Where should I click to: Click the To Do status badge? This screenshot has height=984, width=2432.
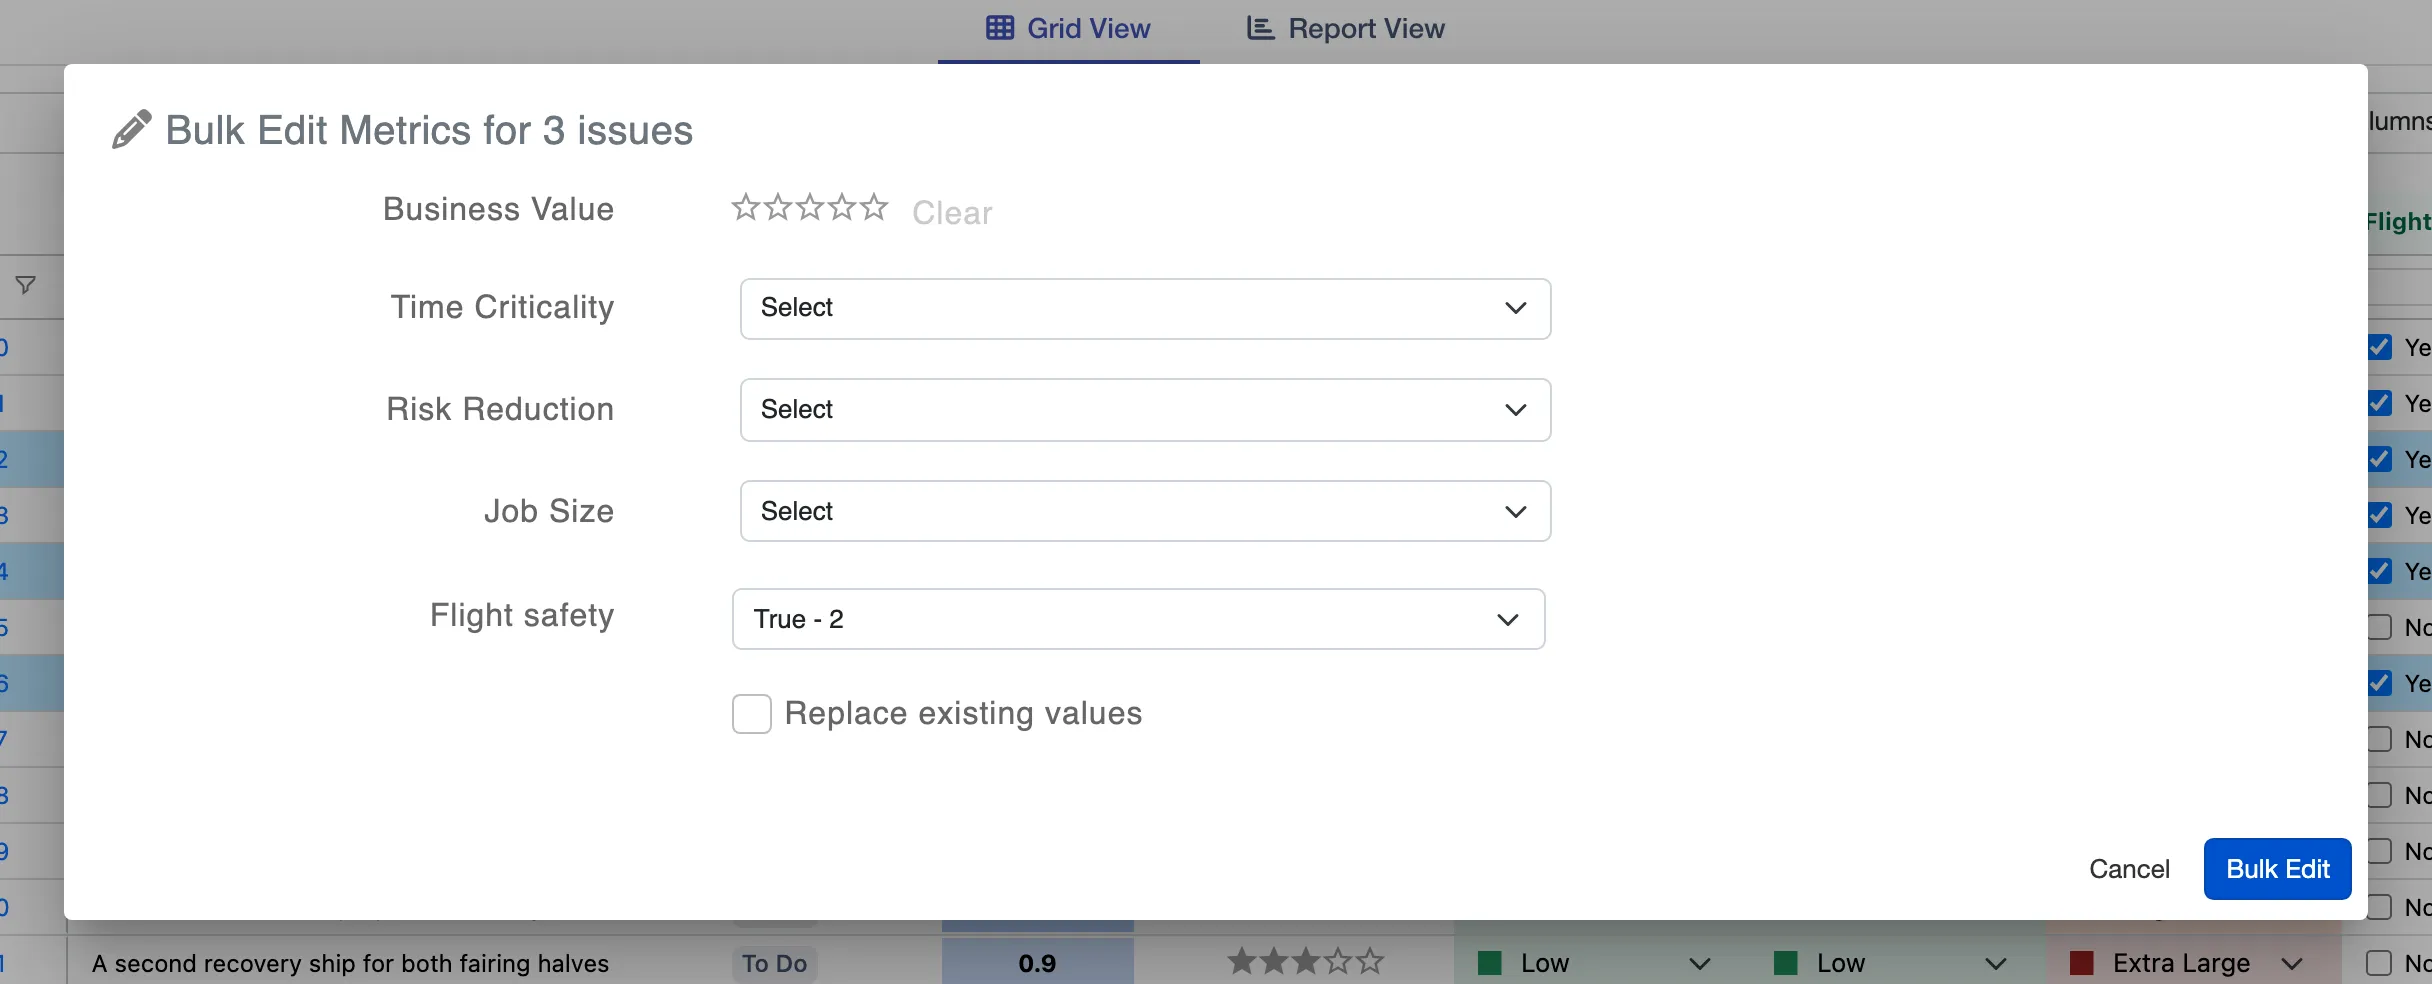[775, 964]
